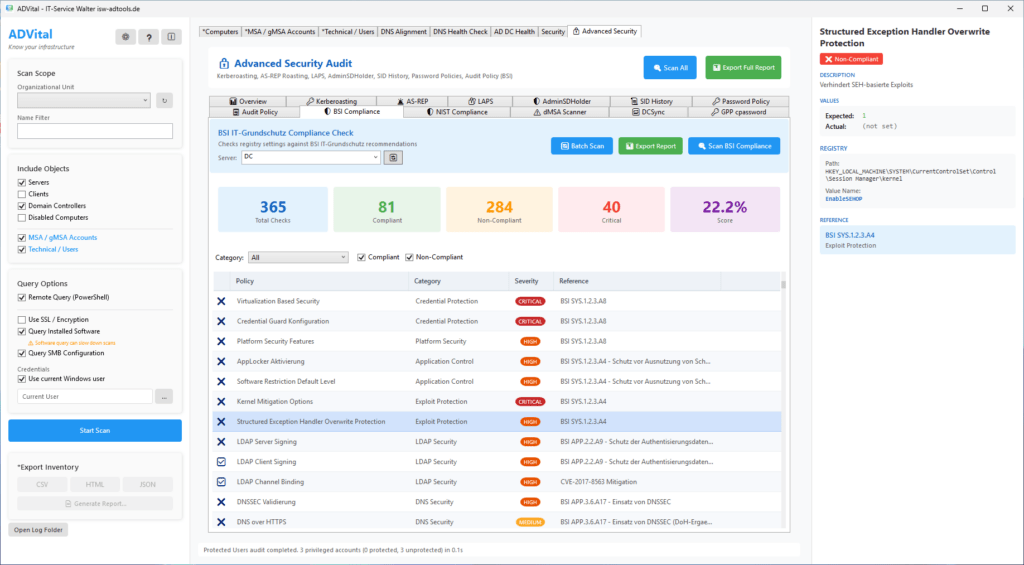Select the Kernel Mitigation Options row text
This screenshot has width=1024, height=565.
[x=275, y=402]
